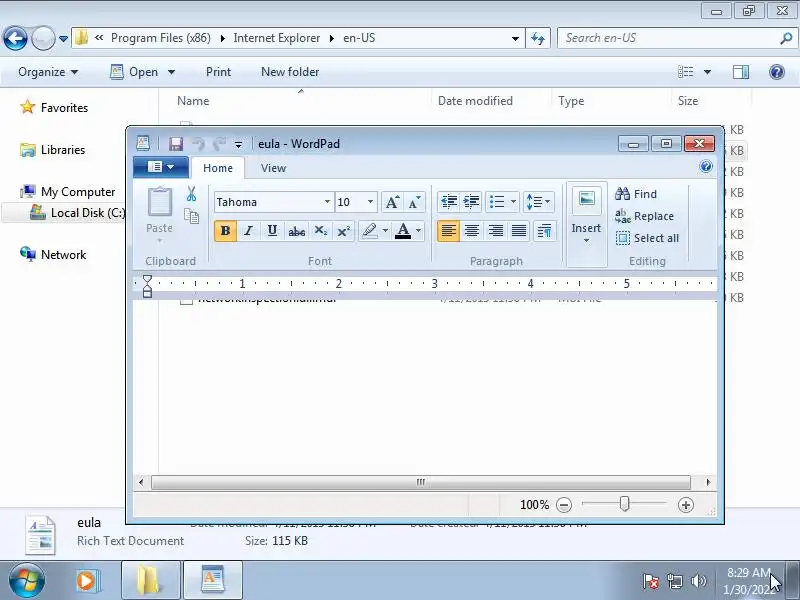Click Explorer Back navigation button

15,38
